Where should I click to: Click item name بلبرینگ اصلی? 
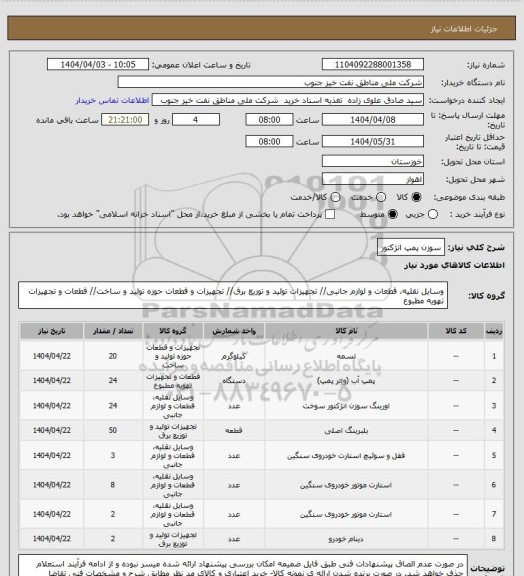coord(346,430)
